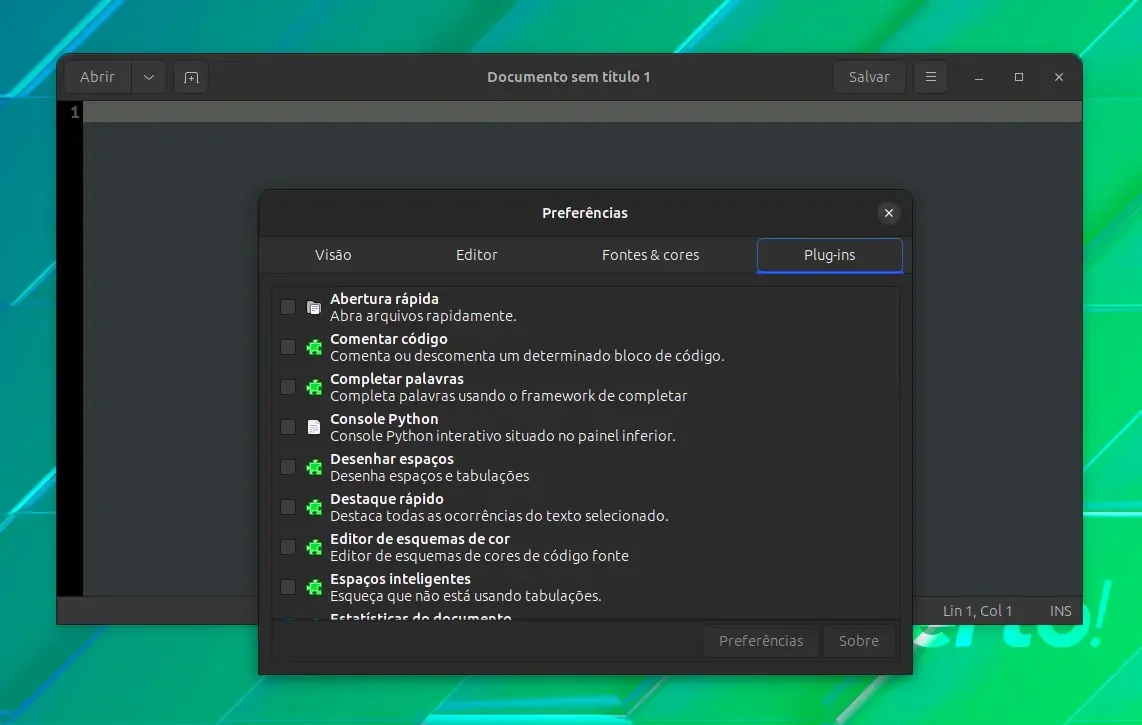Click the green Comentar código plugin icon

tap(314, 348)
